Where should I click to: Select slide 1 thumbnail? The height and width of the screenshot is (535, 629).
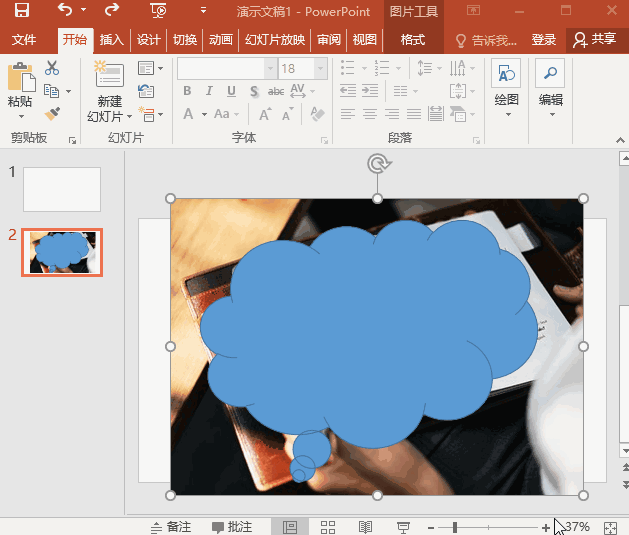pos(62,189)
